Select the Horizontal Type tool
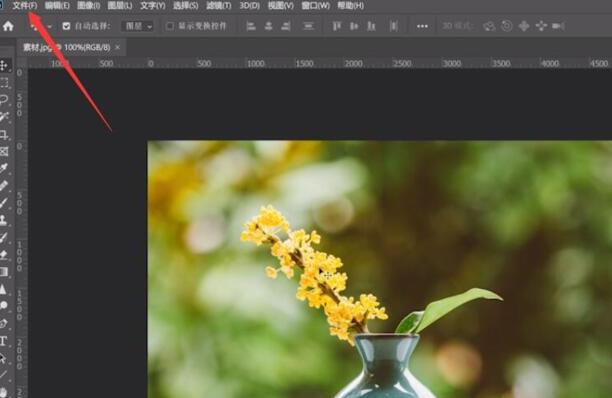 (4, 341)
